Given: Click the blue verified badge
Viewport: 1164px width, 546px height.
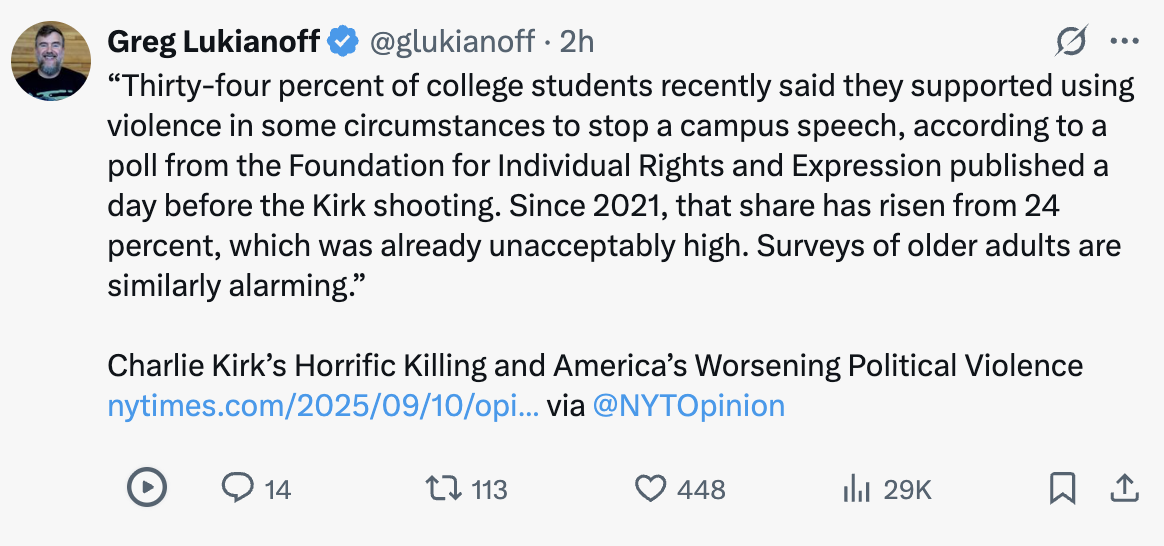Looking at the screenshot, I should tap(344, 42).
